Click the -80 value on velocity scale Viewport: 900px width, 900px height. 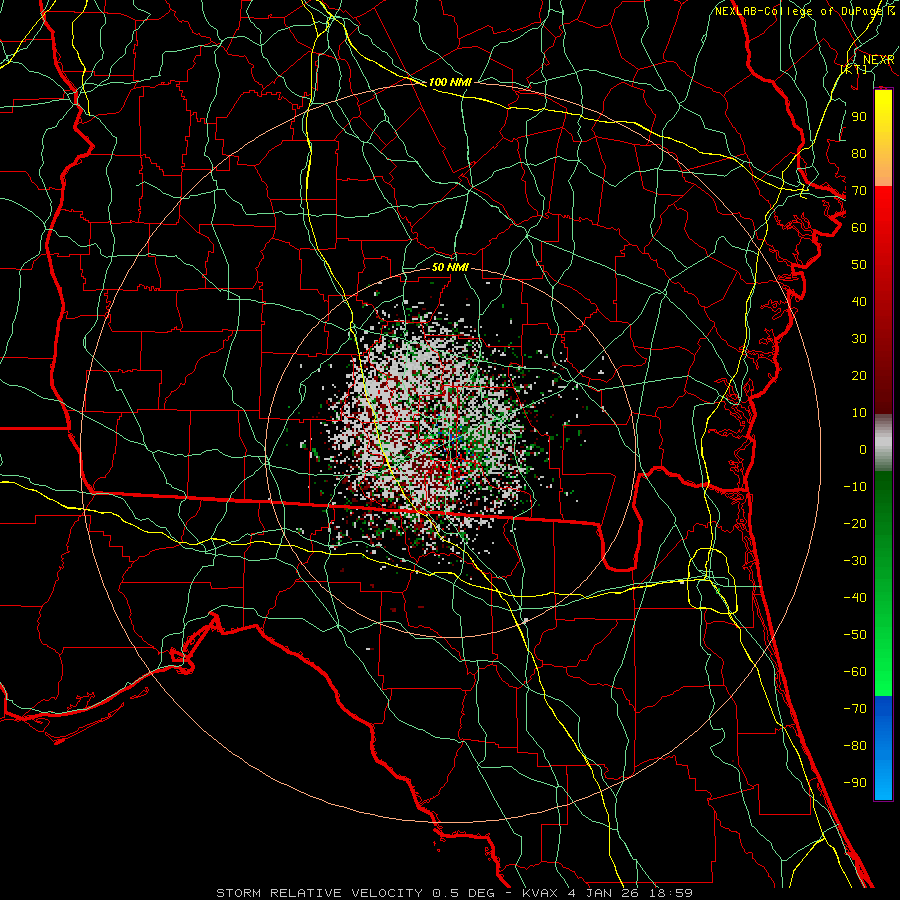coord(855,746)
